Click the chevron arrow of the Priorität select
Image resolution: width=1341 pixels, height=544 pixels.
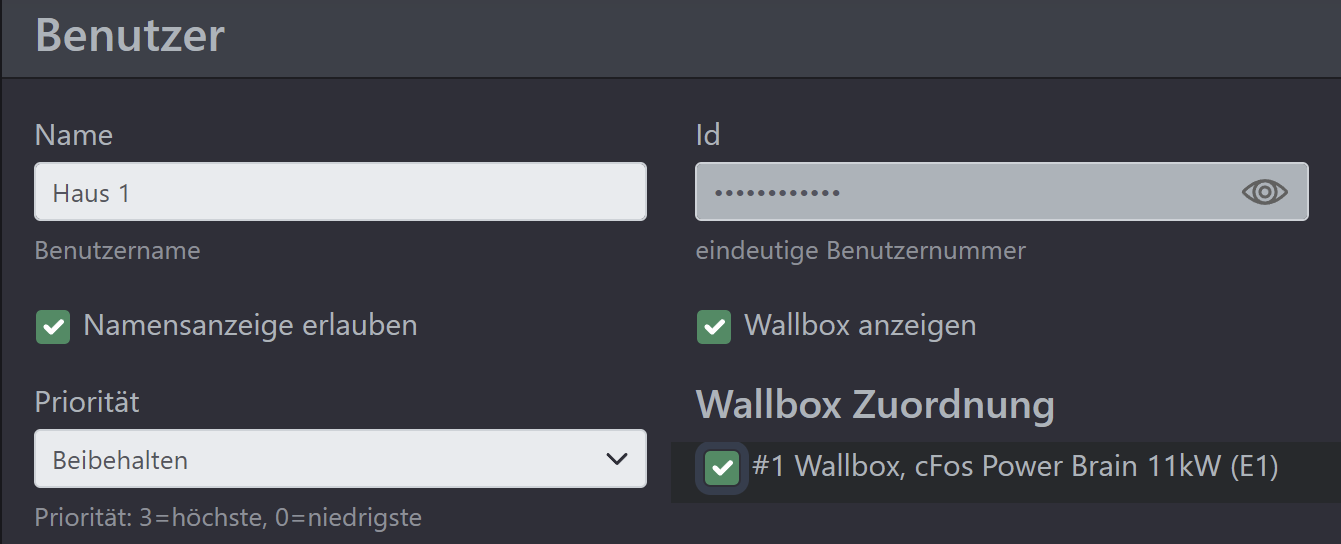[x=616, y=460]
